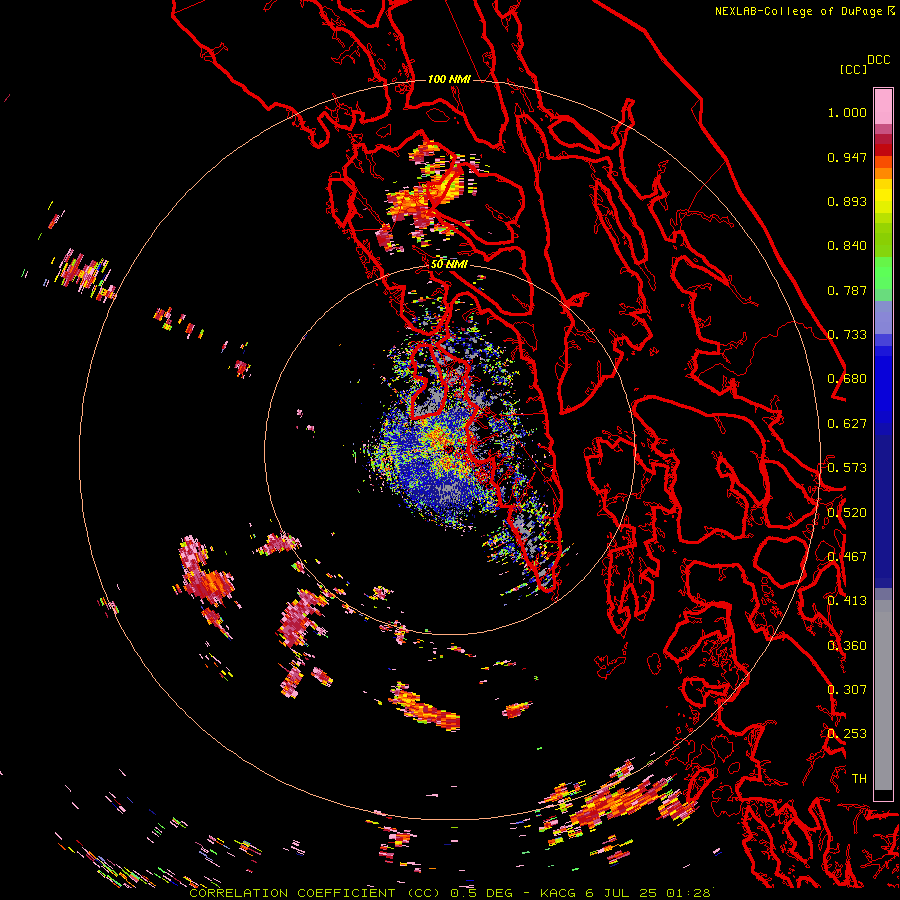This screenshot has width=900, height=900.
Task: Click the 0.787 color scale value
Action: pos(847,290)
